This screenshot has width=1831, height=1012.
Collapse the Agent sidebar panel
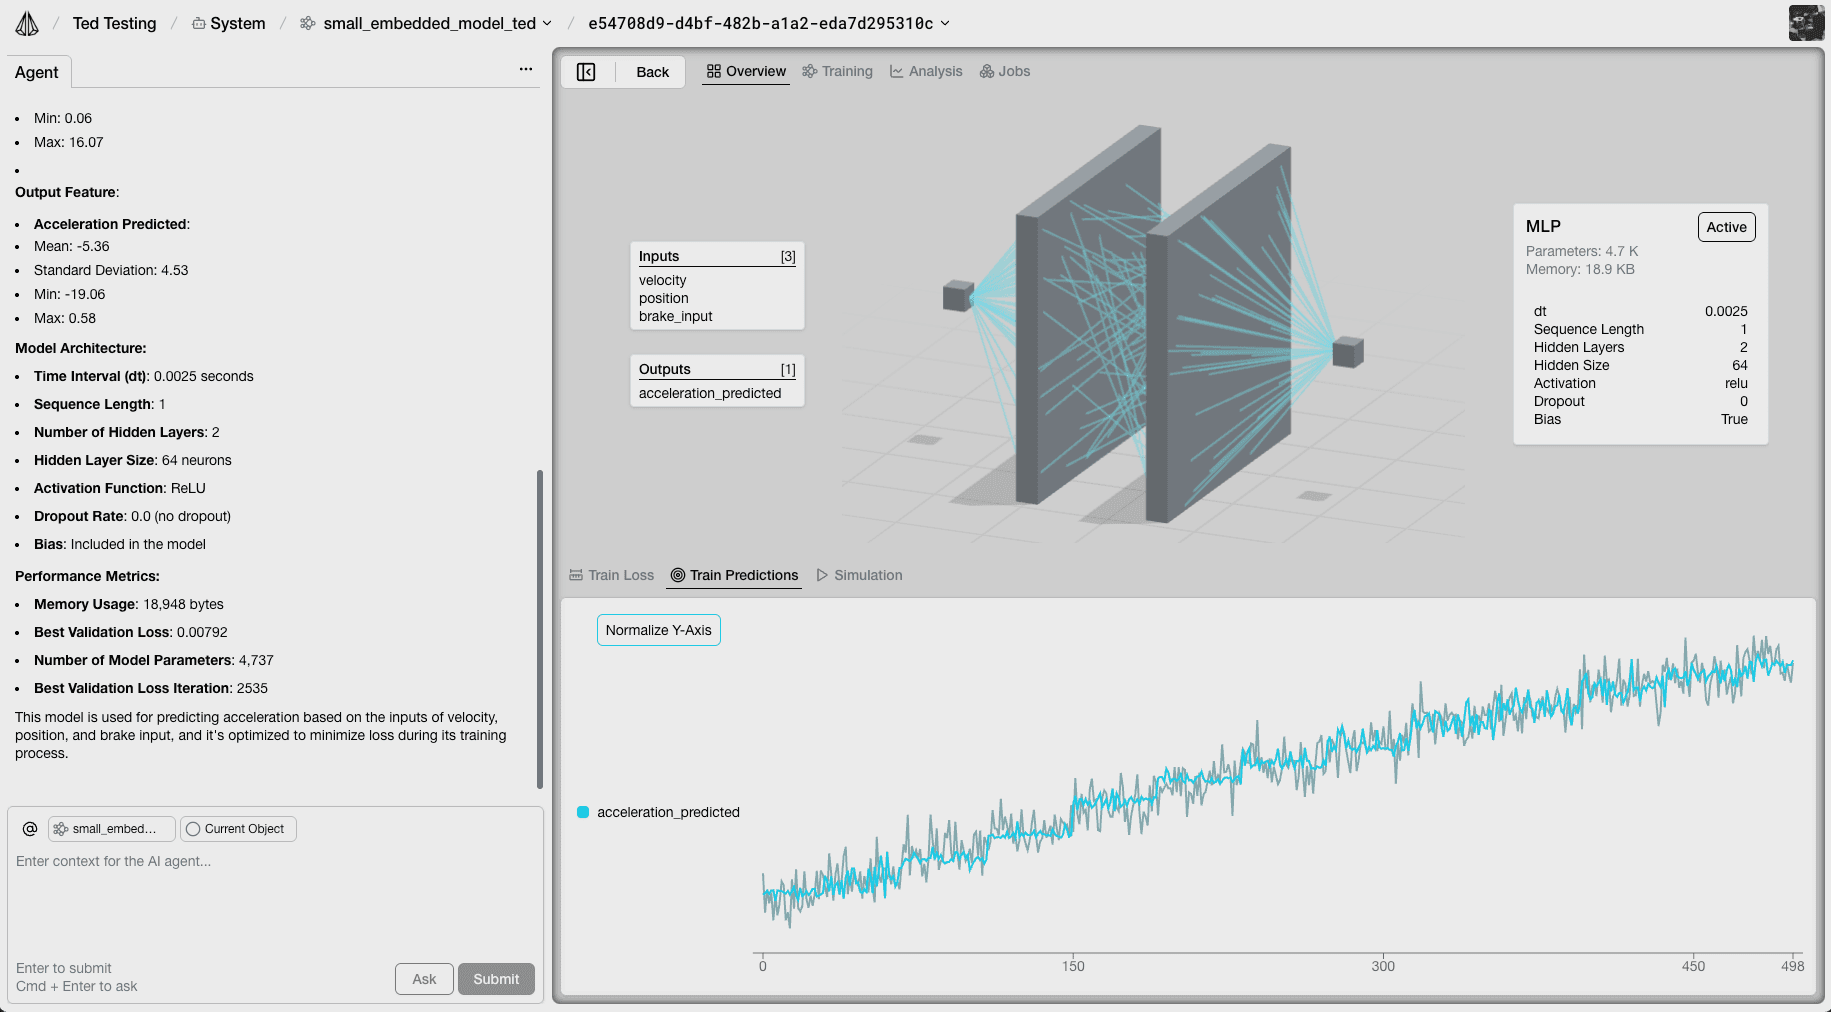pyautogui.click(x=586, y=71)
